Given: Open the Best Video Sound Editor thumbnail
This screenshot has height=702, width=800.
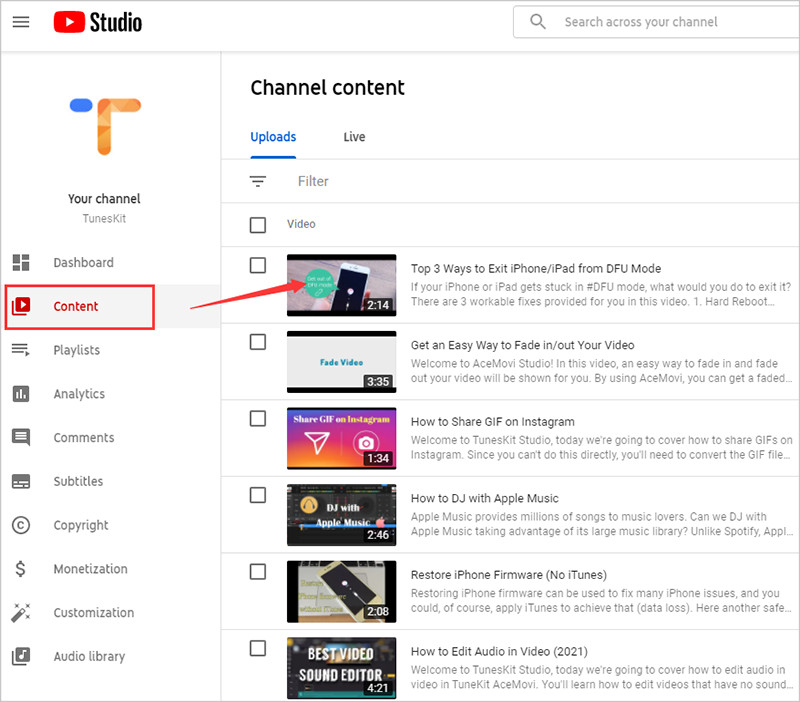Looking at the screenshot, I should [x=341, y=668].
